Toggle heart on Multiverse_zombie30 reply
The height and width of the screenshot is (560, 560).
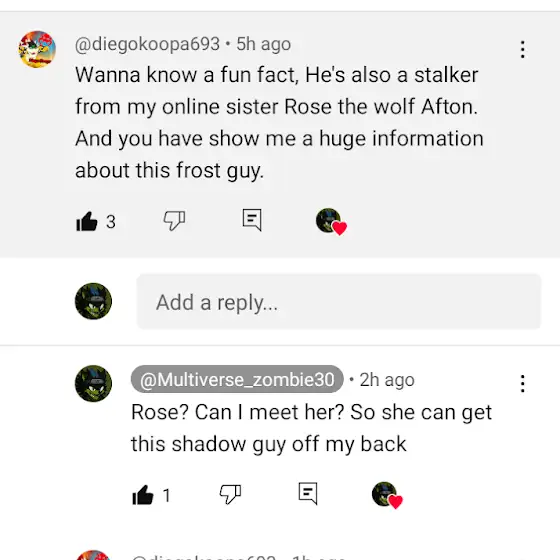coord(387,495)
